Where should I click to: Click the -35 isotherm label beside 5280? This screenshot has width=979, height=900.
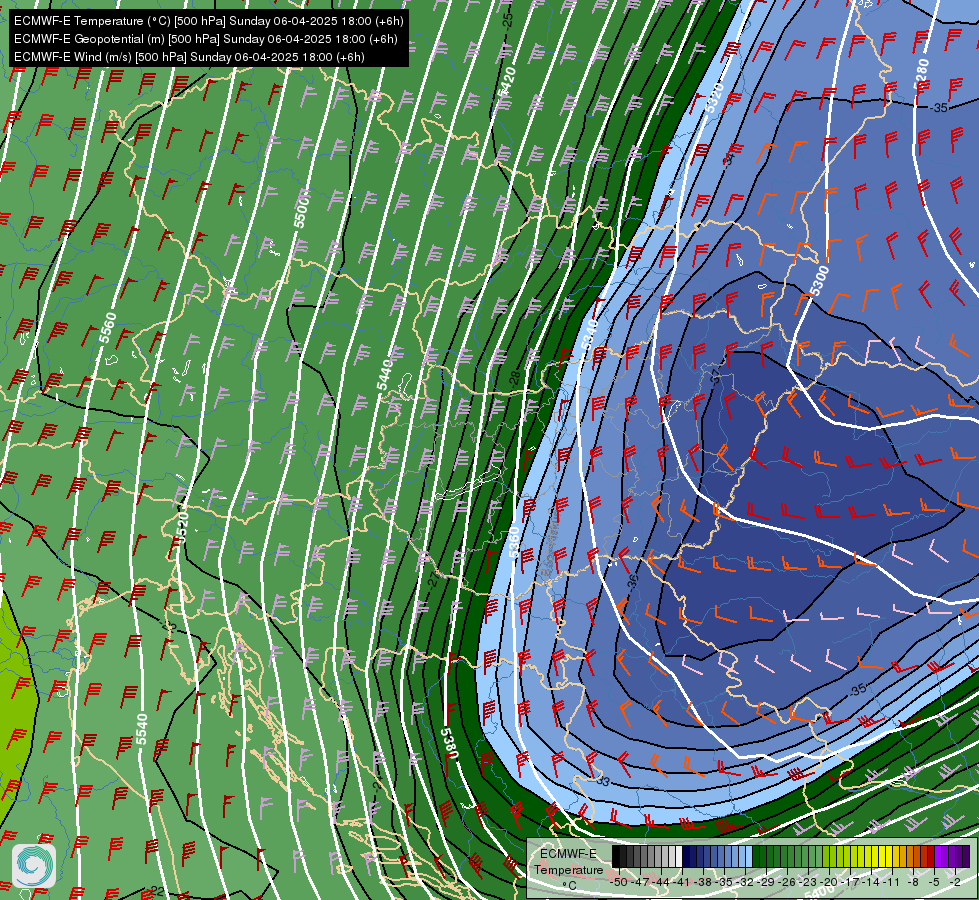(x=938, y=107)
